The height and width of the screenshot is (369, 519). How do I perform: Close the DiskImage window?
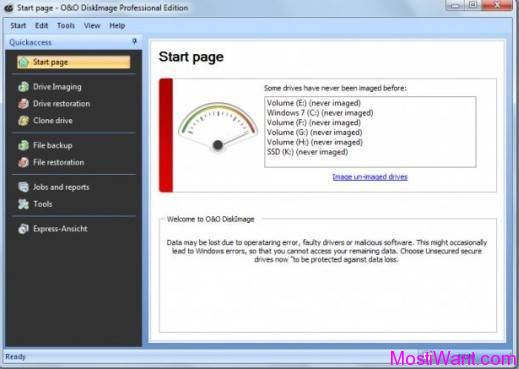click(x=497, y=5)
